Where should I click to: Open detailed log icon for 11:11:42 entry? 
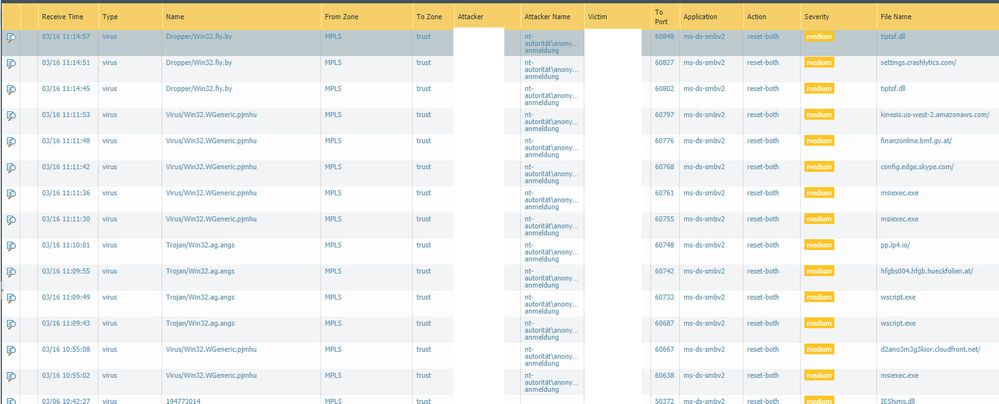point(11,167)
